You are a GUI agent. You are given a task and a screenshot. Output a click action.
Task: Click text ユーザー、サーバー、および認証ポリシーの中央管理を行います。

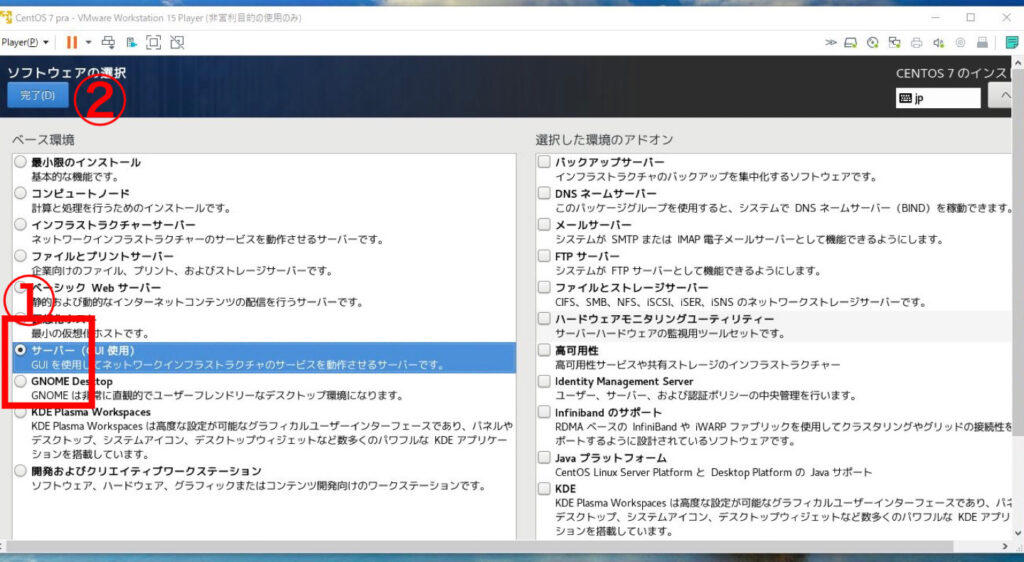point(705,396)
